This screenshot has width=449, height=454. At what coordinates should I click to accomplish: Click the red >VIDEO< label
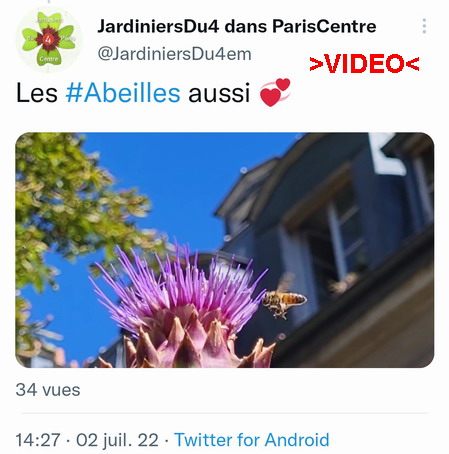pos(364,64)
